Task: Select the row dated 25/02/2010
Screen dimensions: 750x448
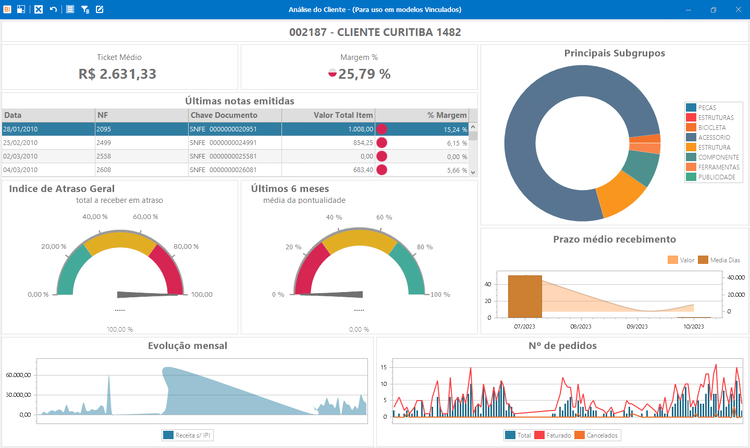Action: pos(235,142)
